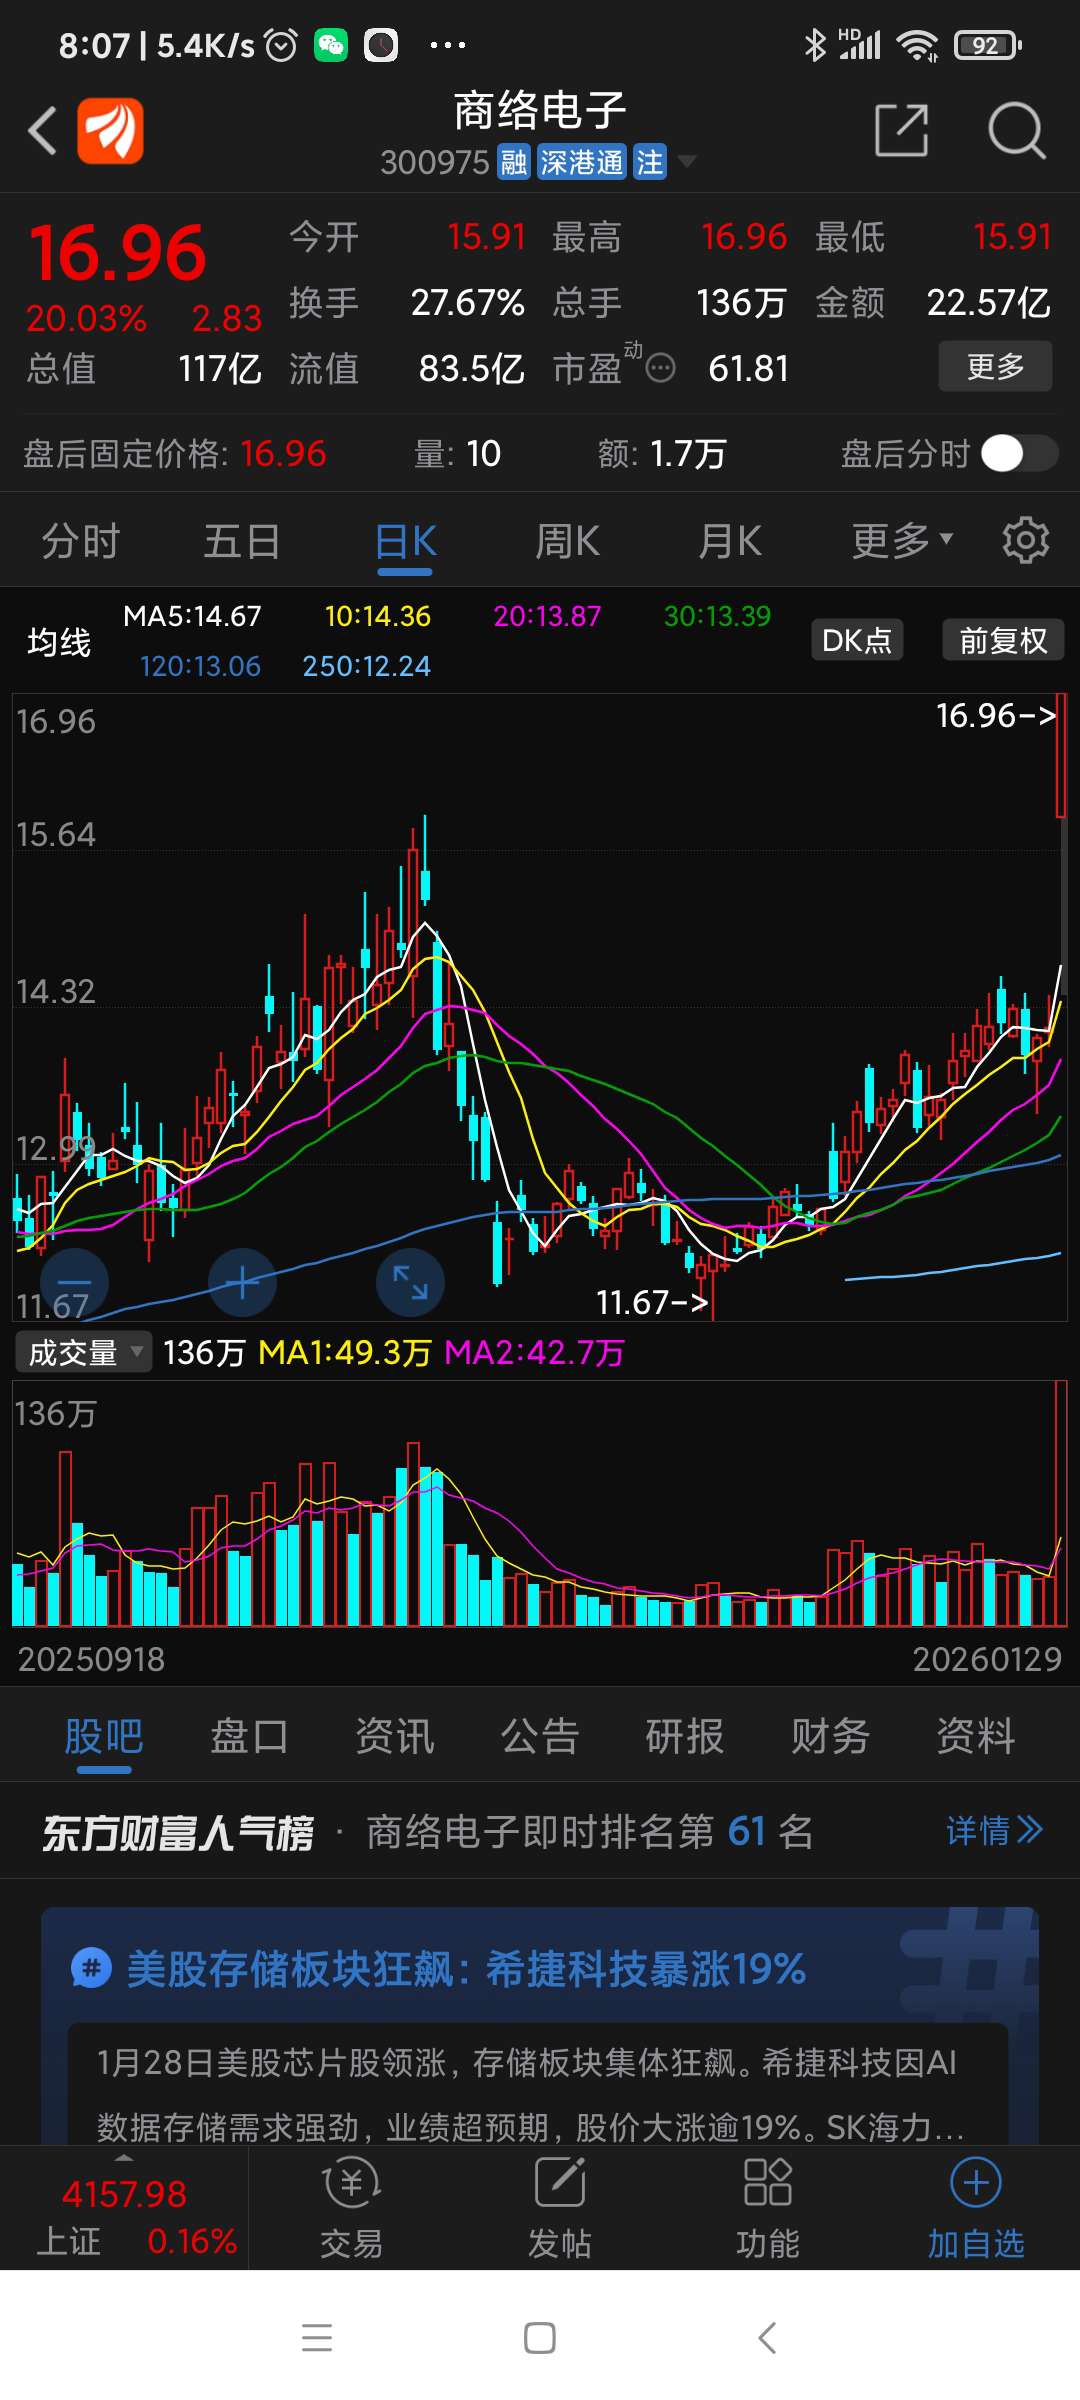Tap the back arrow icon

[42, 131]
